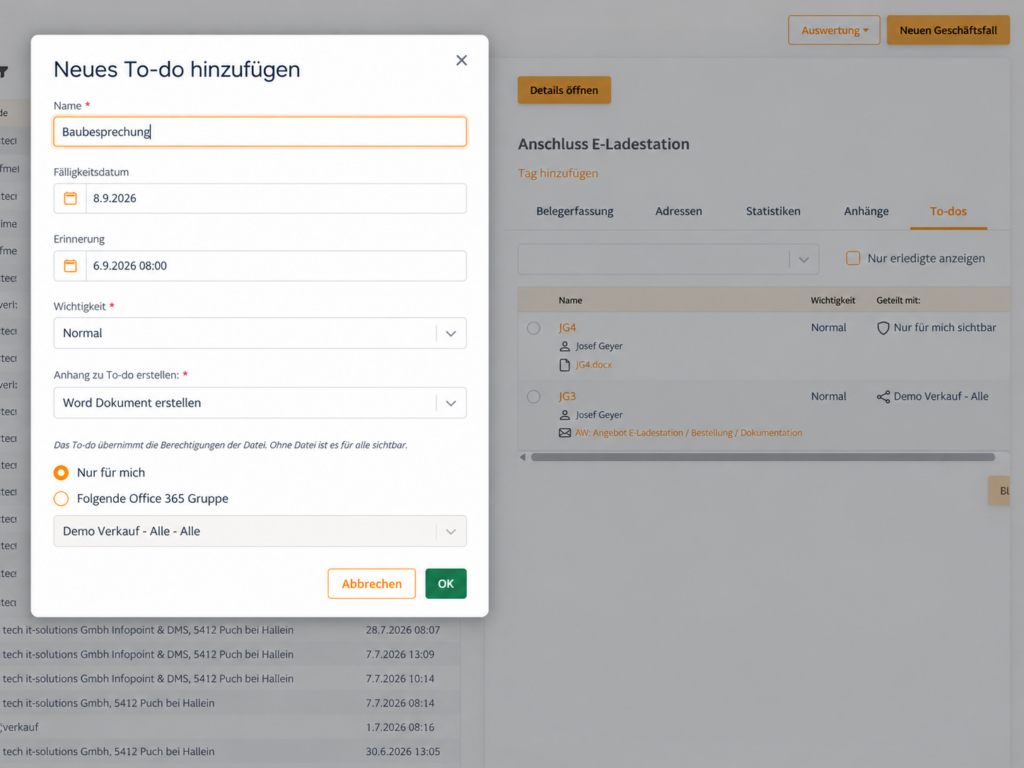The width and height of the screenshot is (1024, 768).
Task: Switch to the Anhänge tab
Action: pos(866,211)
